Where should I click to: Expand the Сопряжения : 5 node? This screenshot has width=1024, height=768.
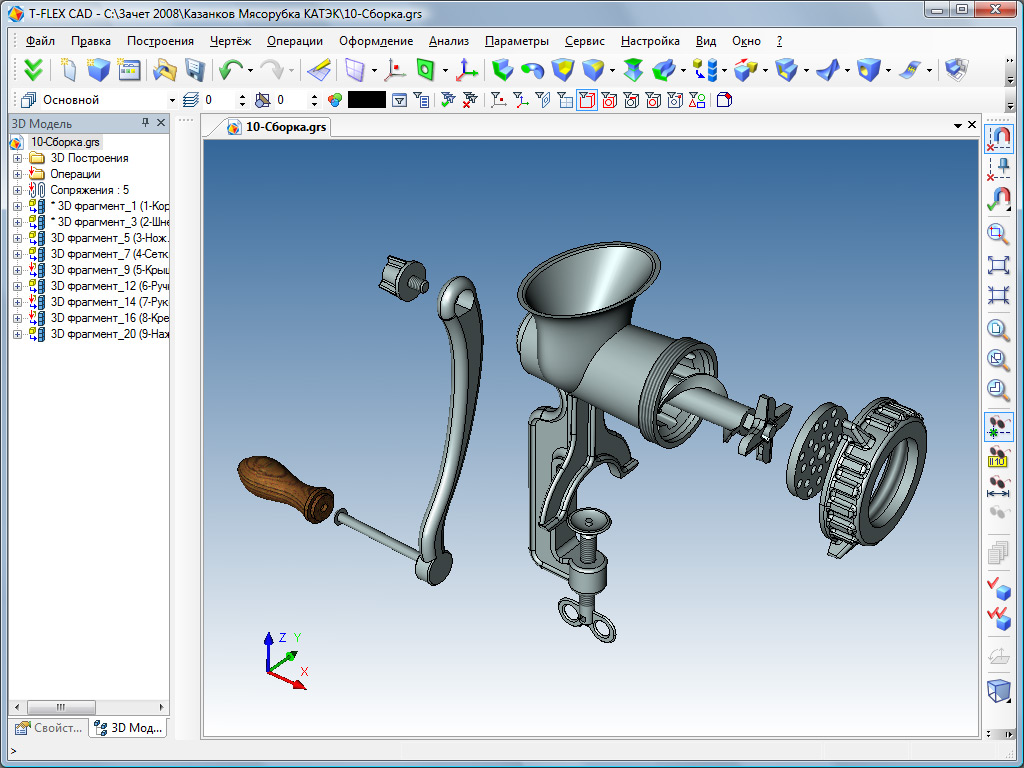pos(17,190)
